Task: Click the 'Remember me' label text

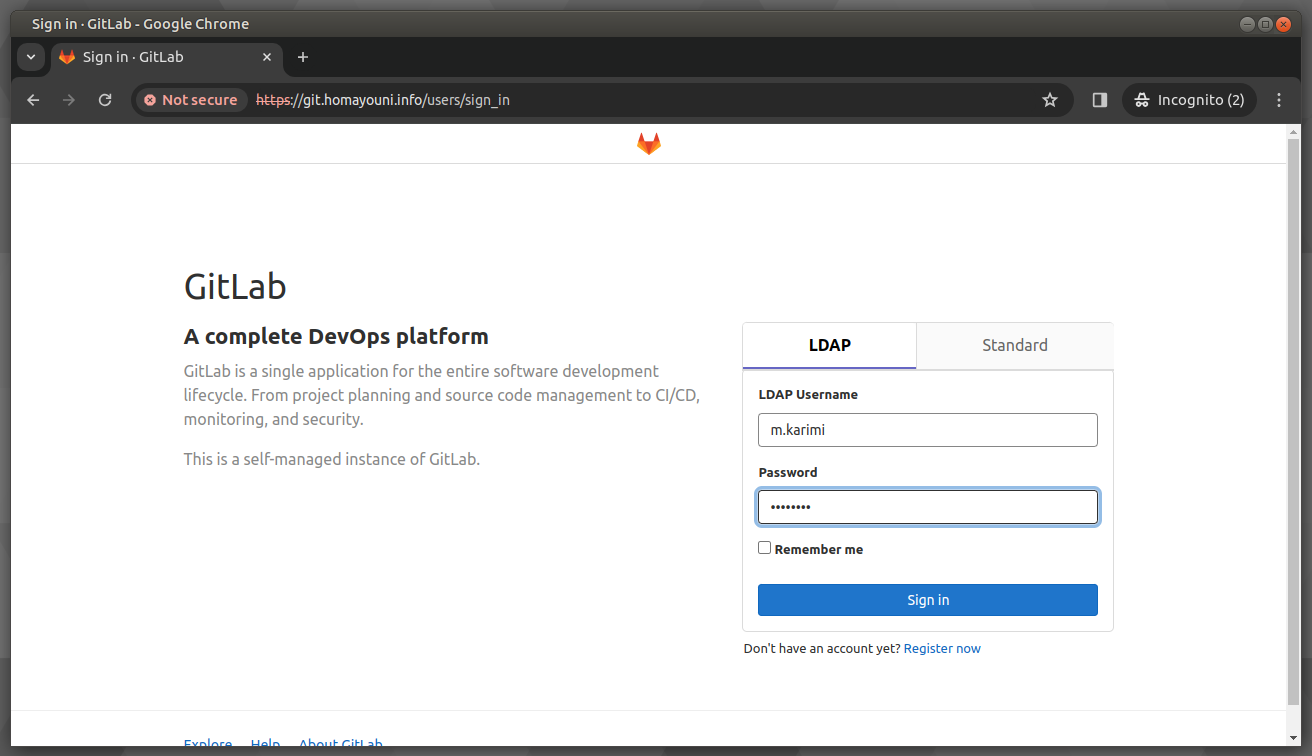Action: tap(819, 549)
